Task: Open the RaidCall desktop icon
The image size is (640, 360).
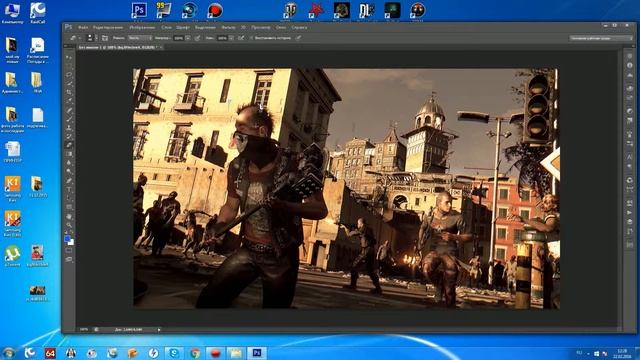Action: [38, 12]
